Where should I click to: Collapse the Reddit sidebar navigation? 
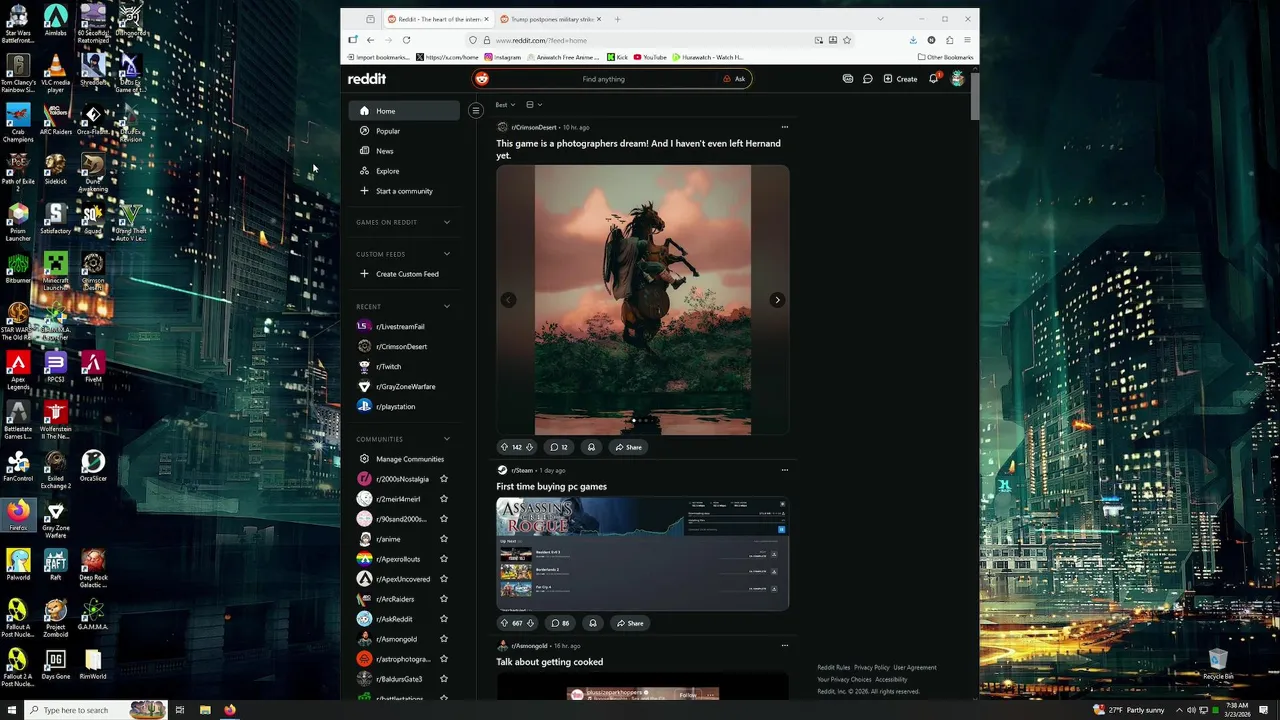[x=476, y=111]
